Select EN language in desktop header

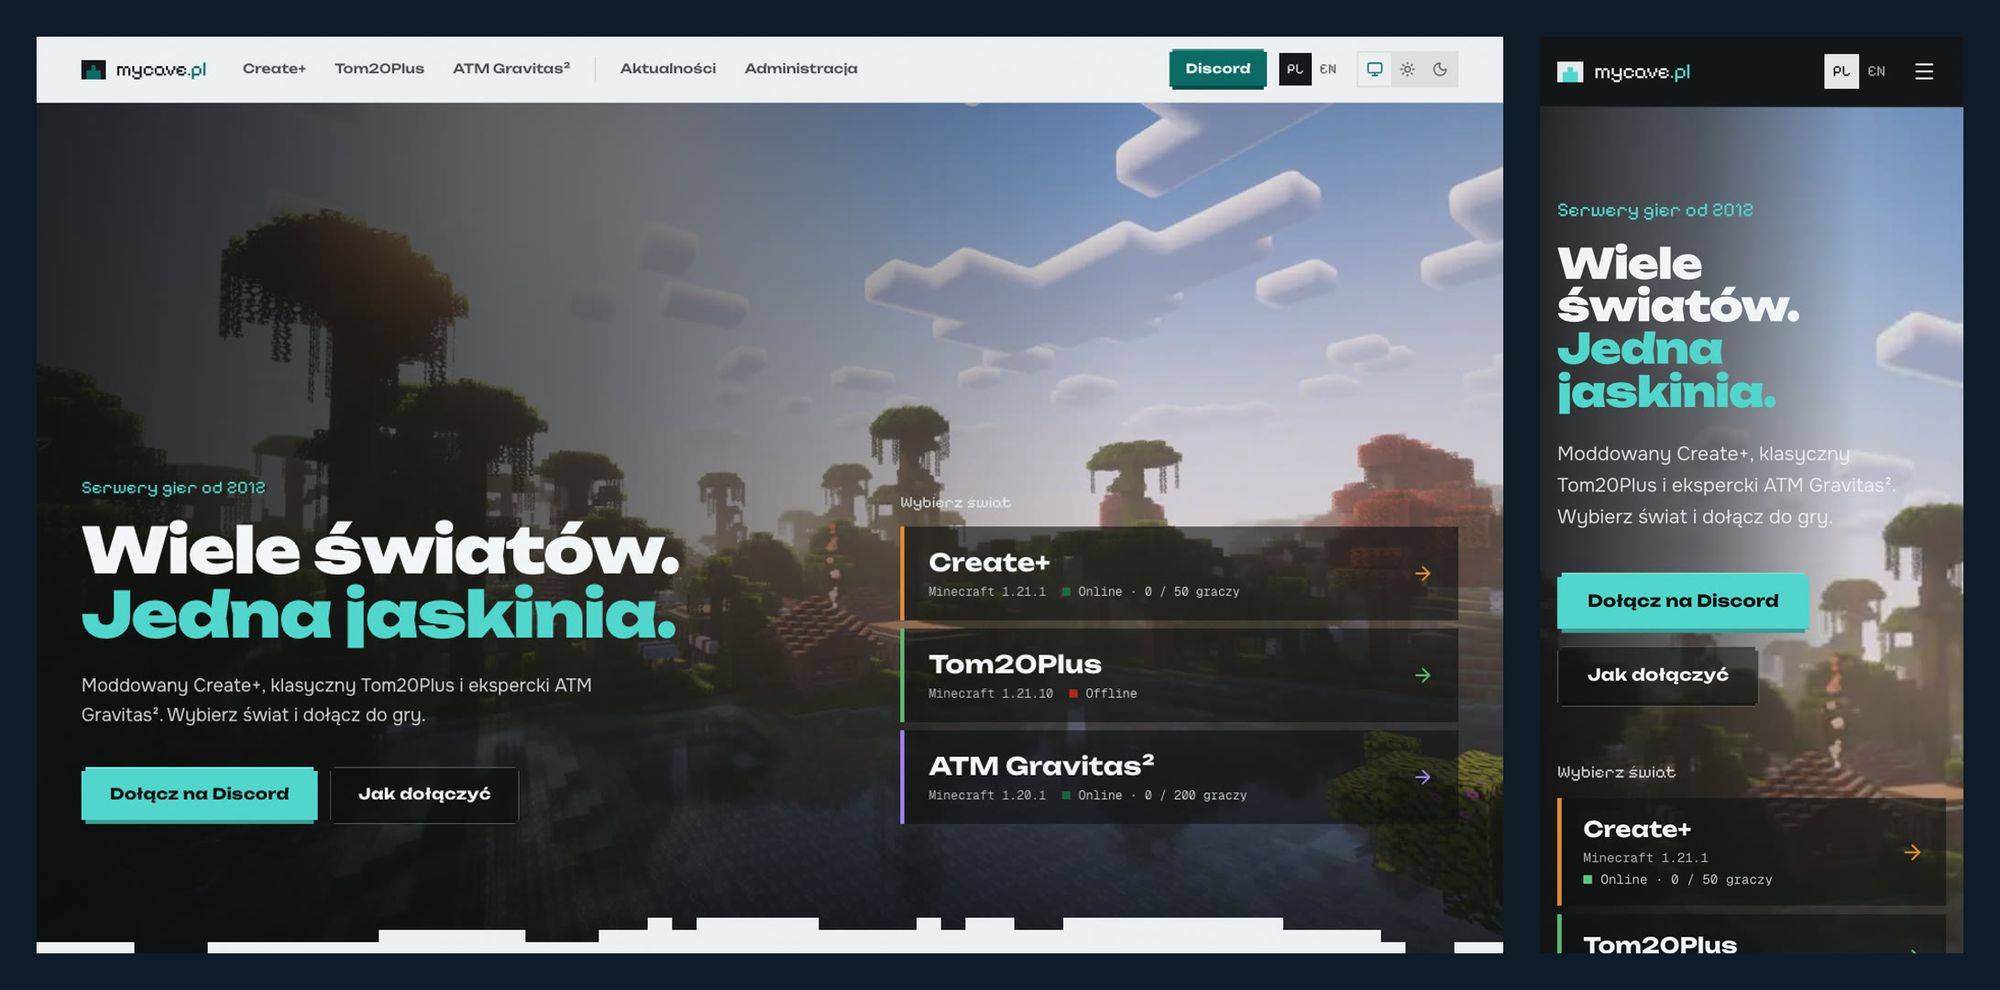click(x=1328, y=69)
